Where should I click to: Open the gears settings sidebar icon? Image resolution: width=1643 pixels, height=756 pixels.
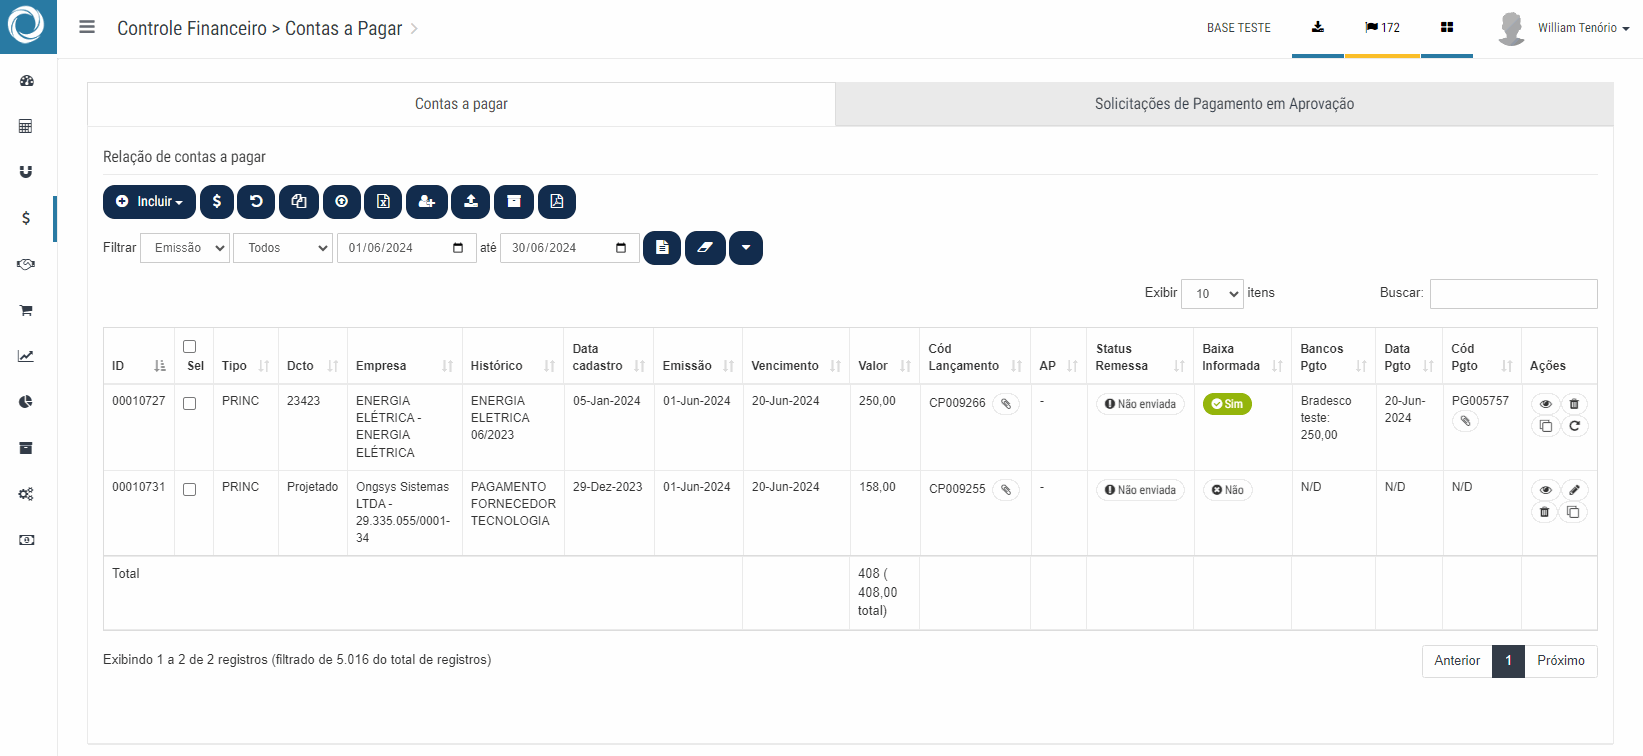26,494
